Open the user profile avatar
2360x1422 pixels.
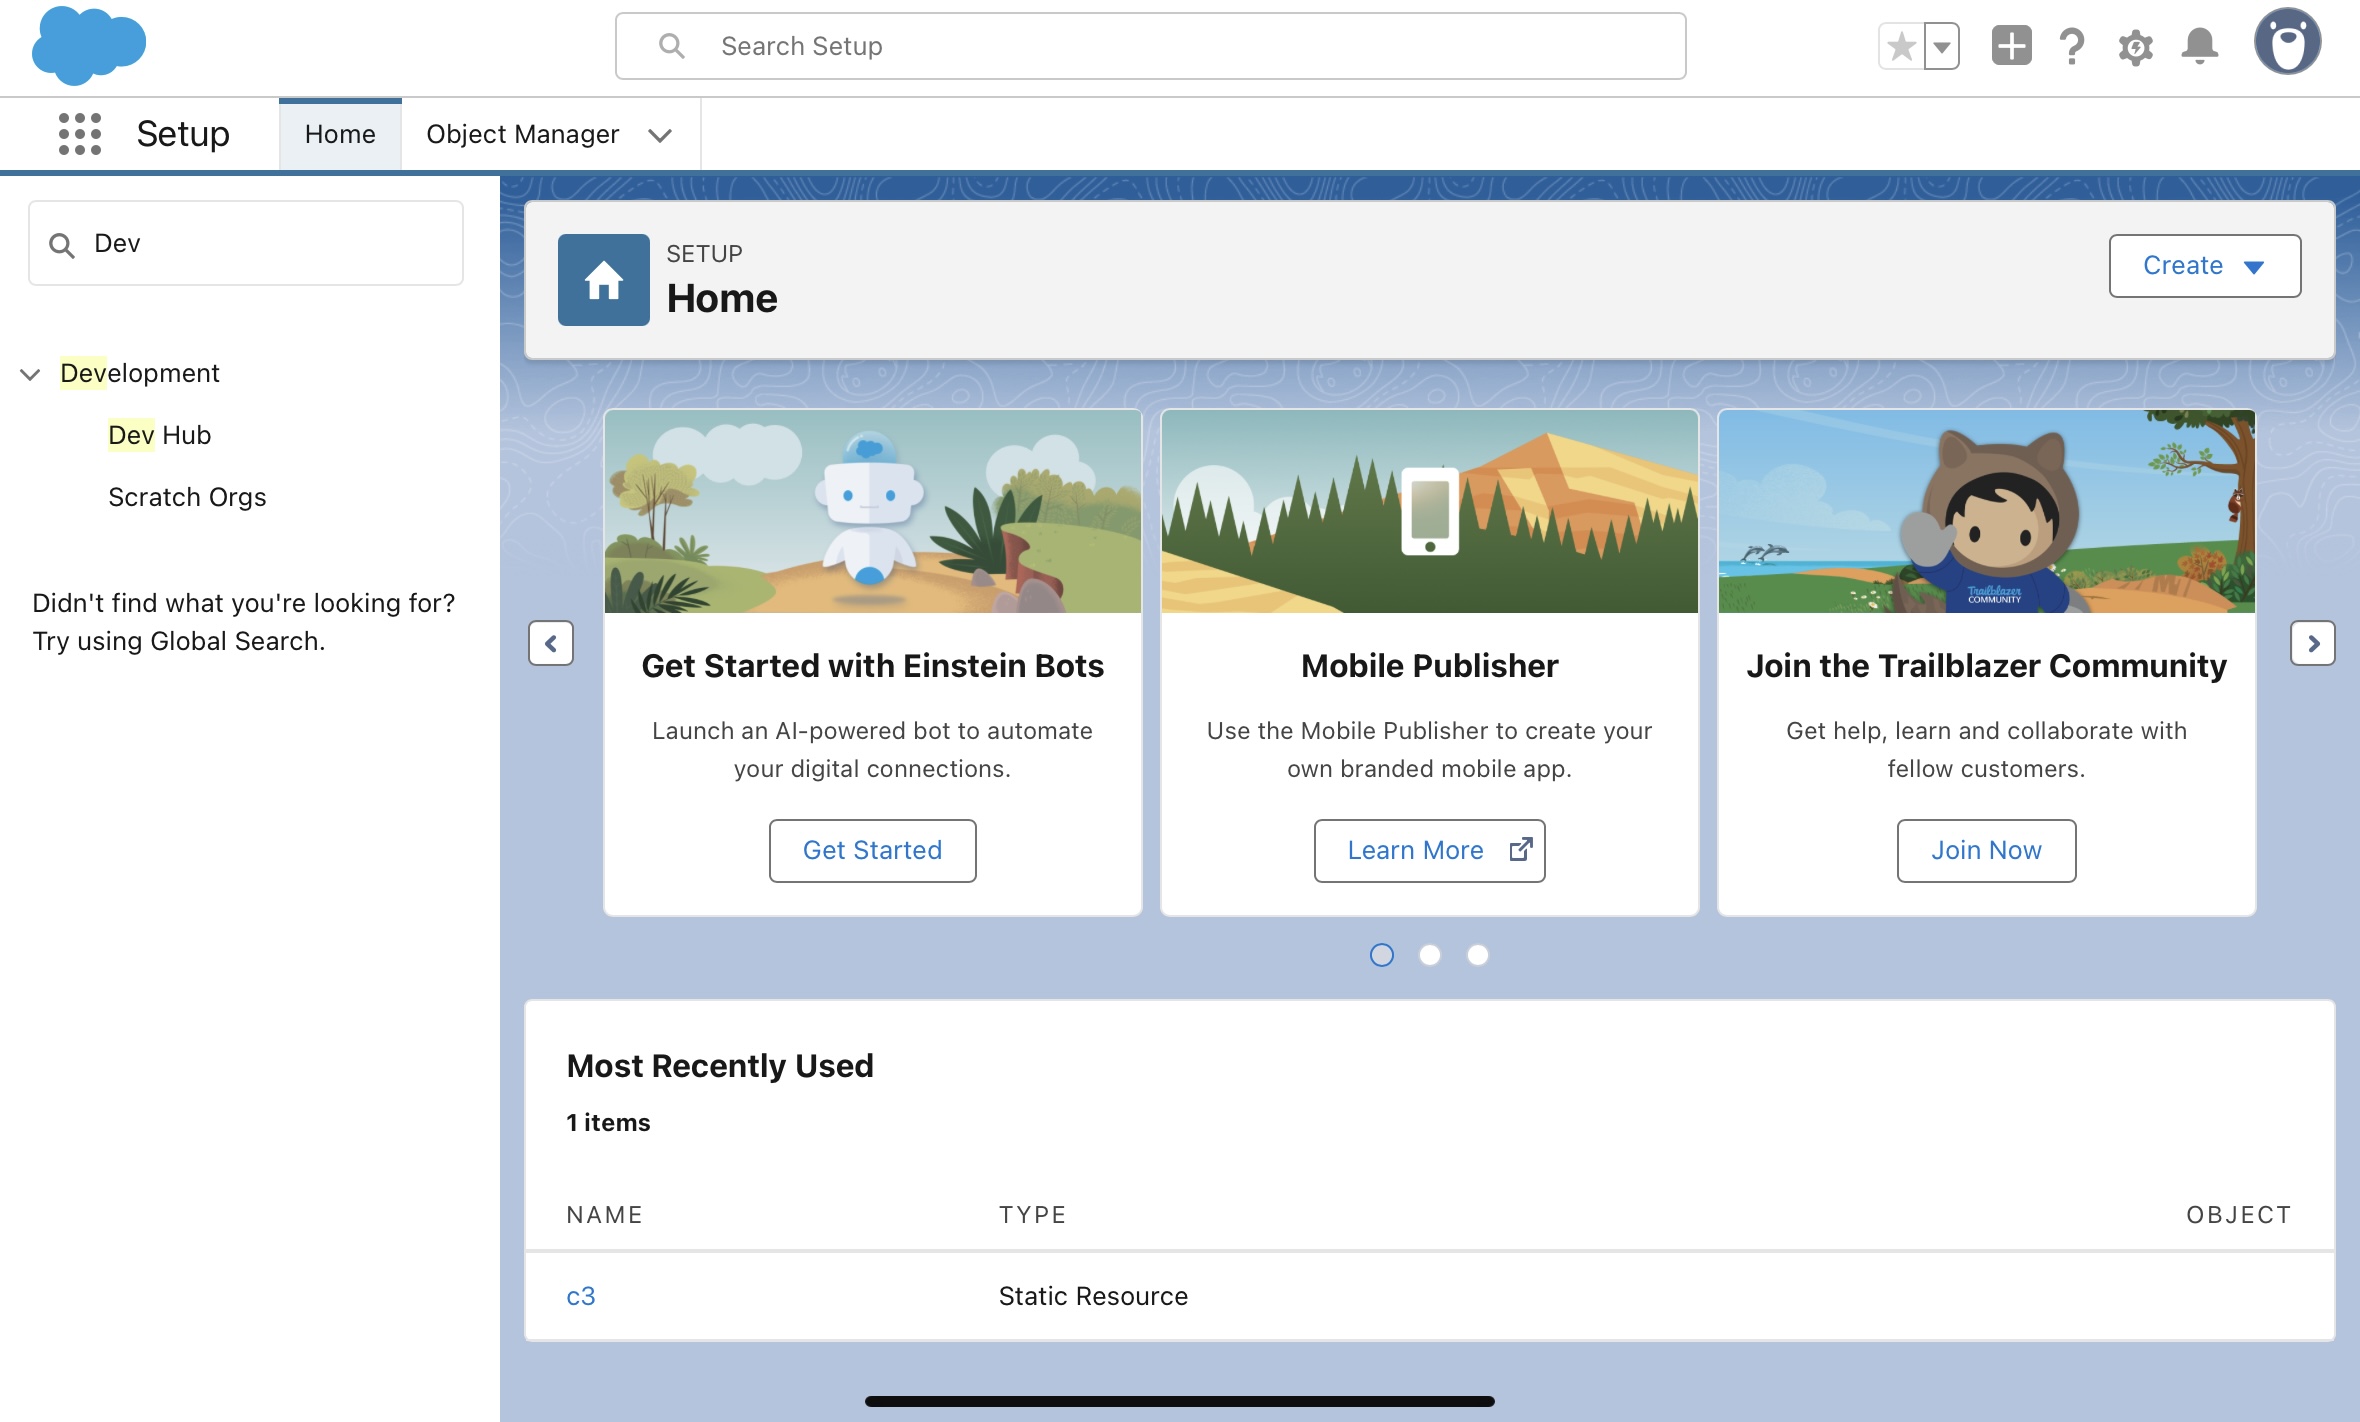click(2287, 42)
